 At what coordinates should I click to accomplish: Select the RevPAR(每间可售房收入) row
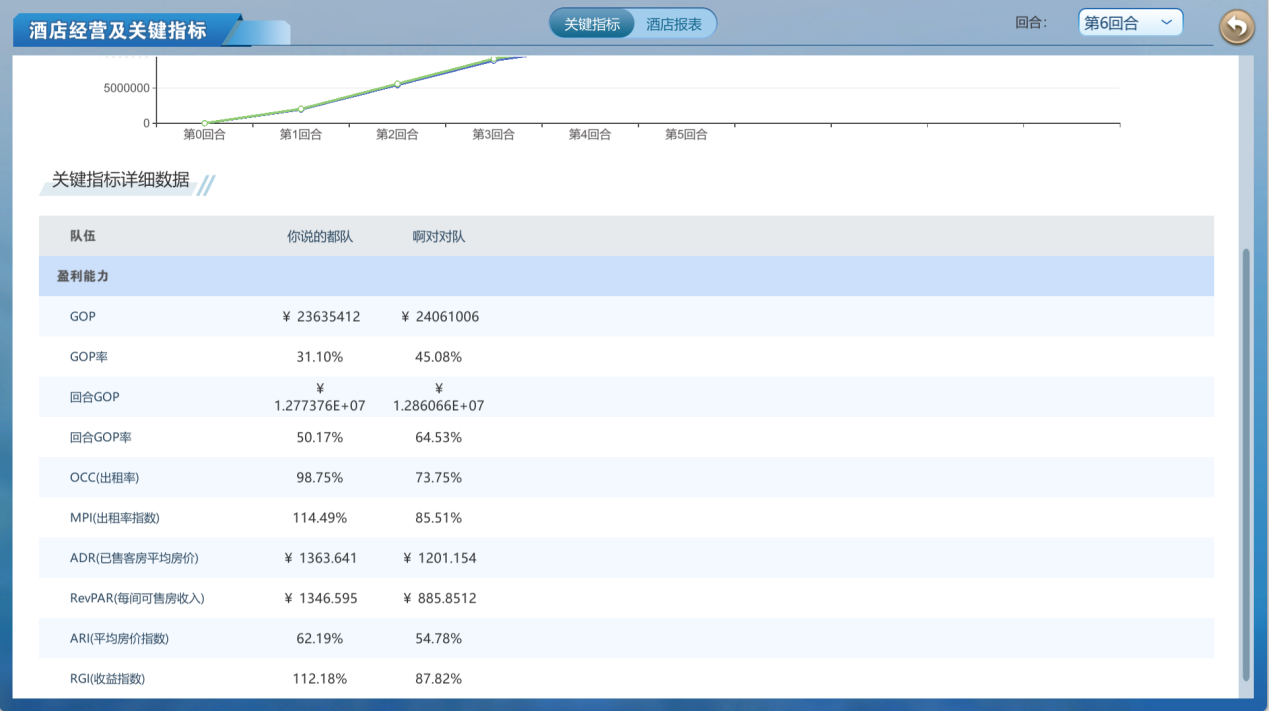[x=137, y=598]
